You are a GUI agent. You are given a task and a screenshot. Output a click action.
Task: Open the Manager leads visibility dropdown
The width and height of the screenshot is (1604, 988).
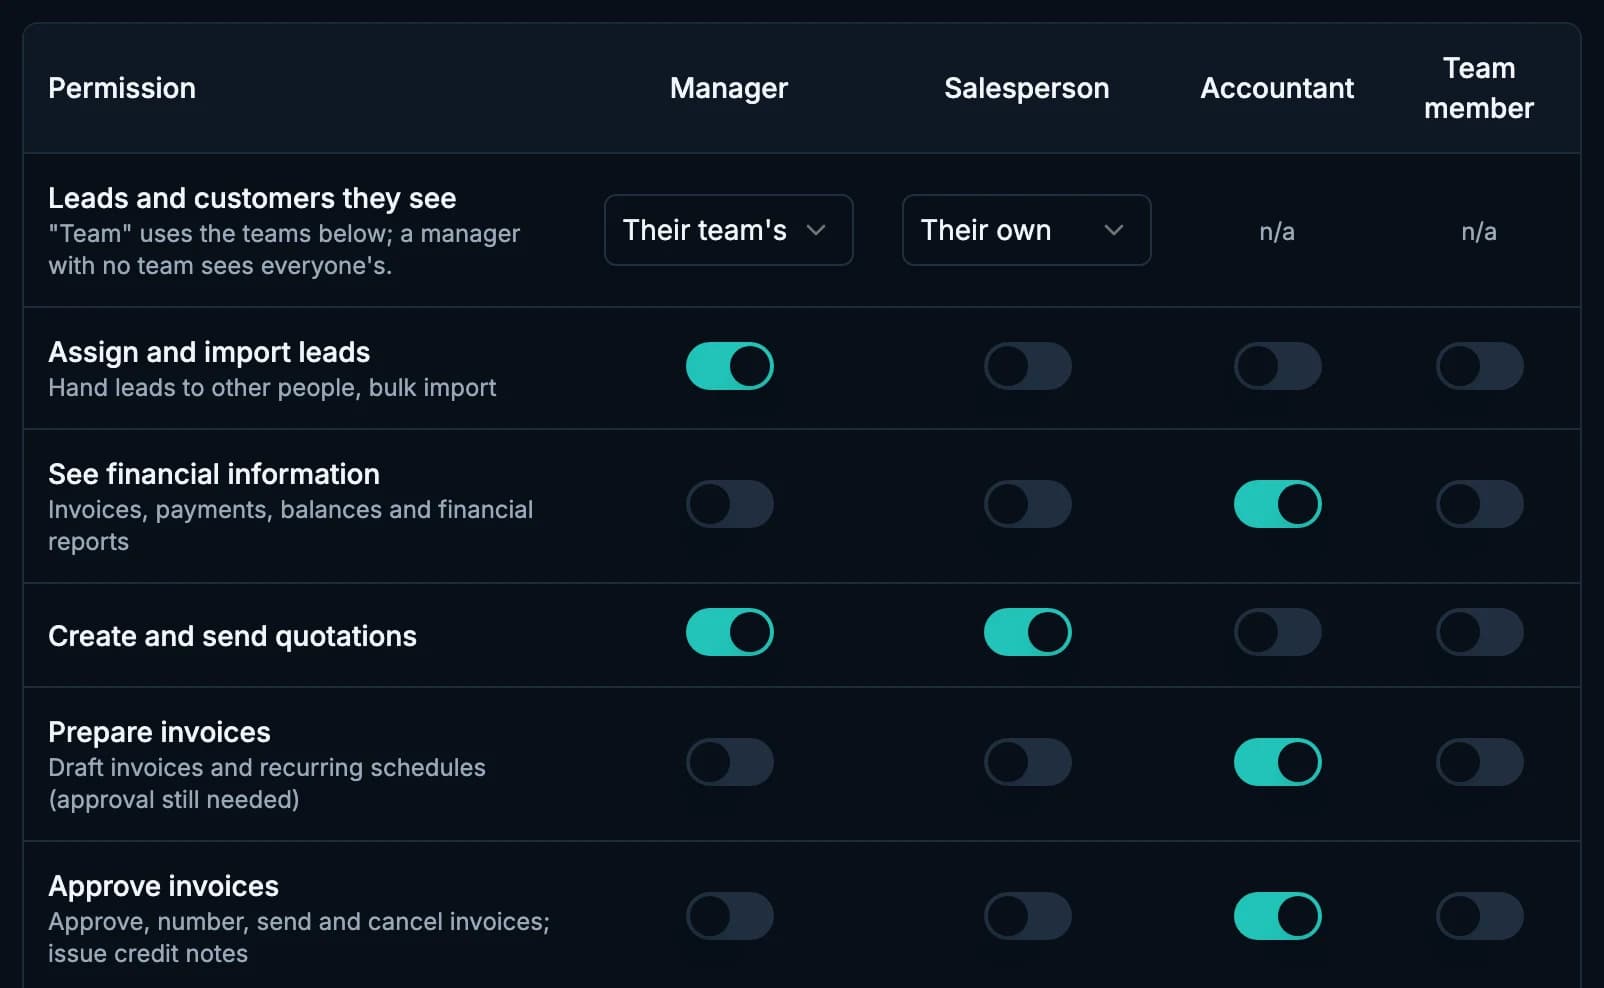tap(728, 230)
